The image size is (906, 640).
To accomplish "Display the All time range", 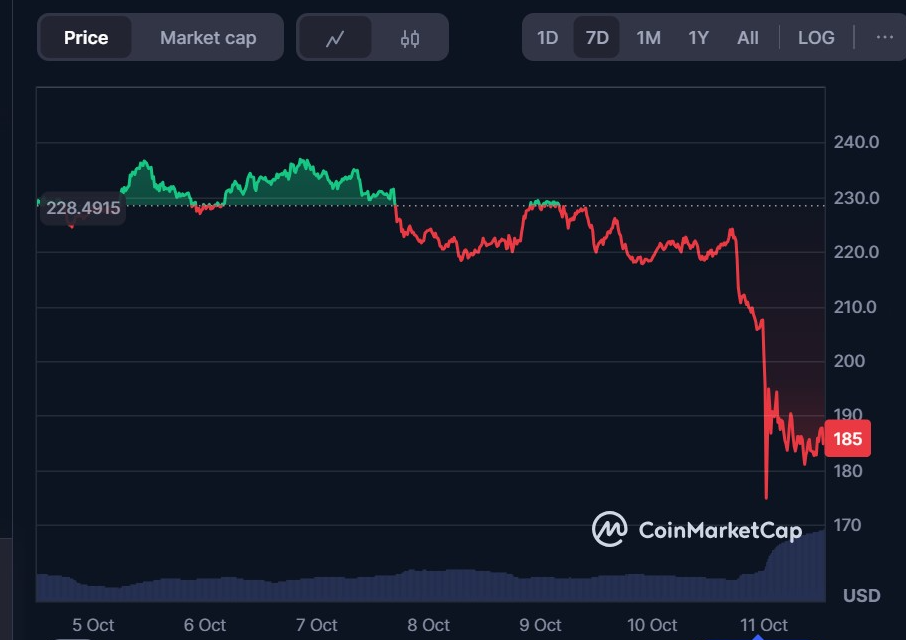I will point(748,38).
